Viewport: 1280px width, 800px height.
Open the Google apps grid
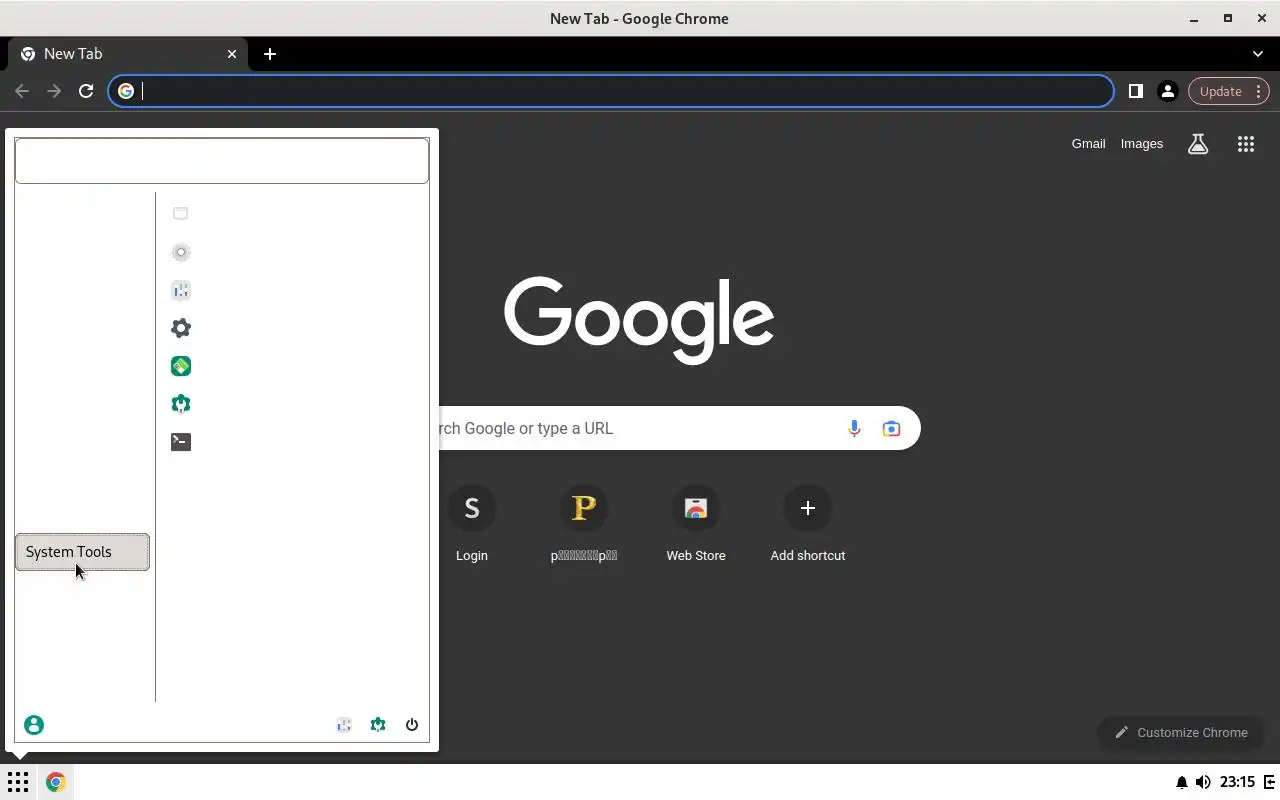(1245, 144)
